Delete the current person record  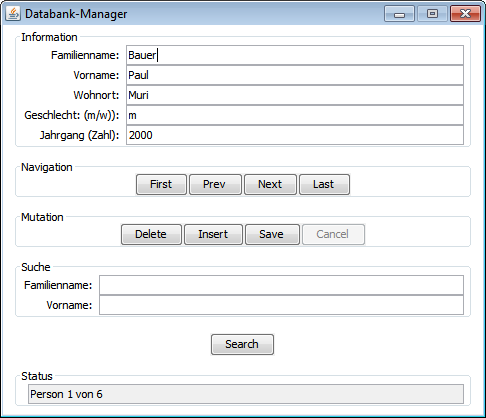point(151,234)
